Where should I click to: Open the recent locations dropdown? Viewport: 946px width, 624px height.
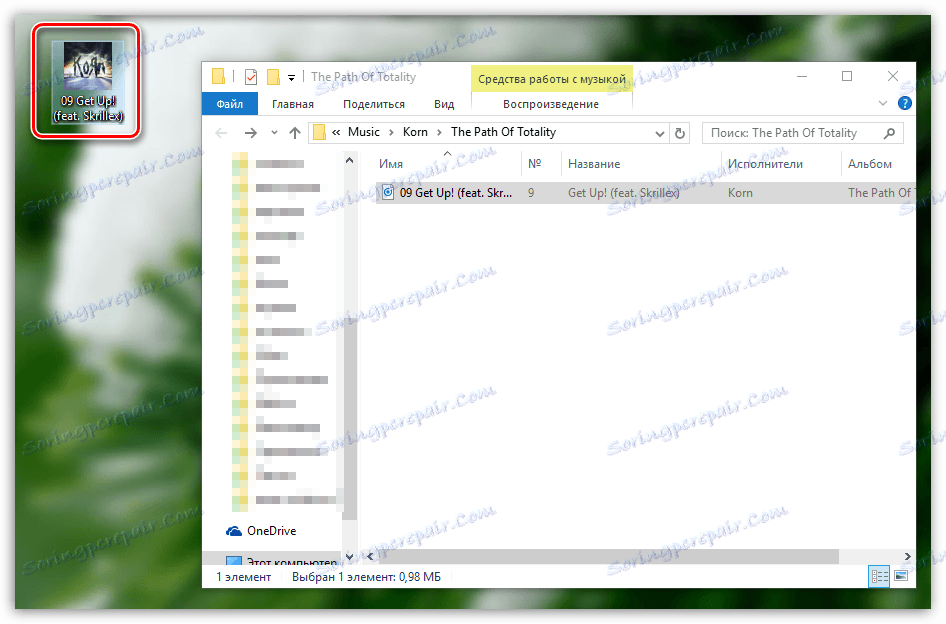pyautogui.click(x=274, y=133)
